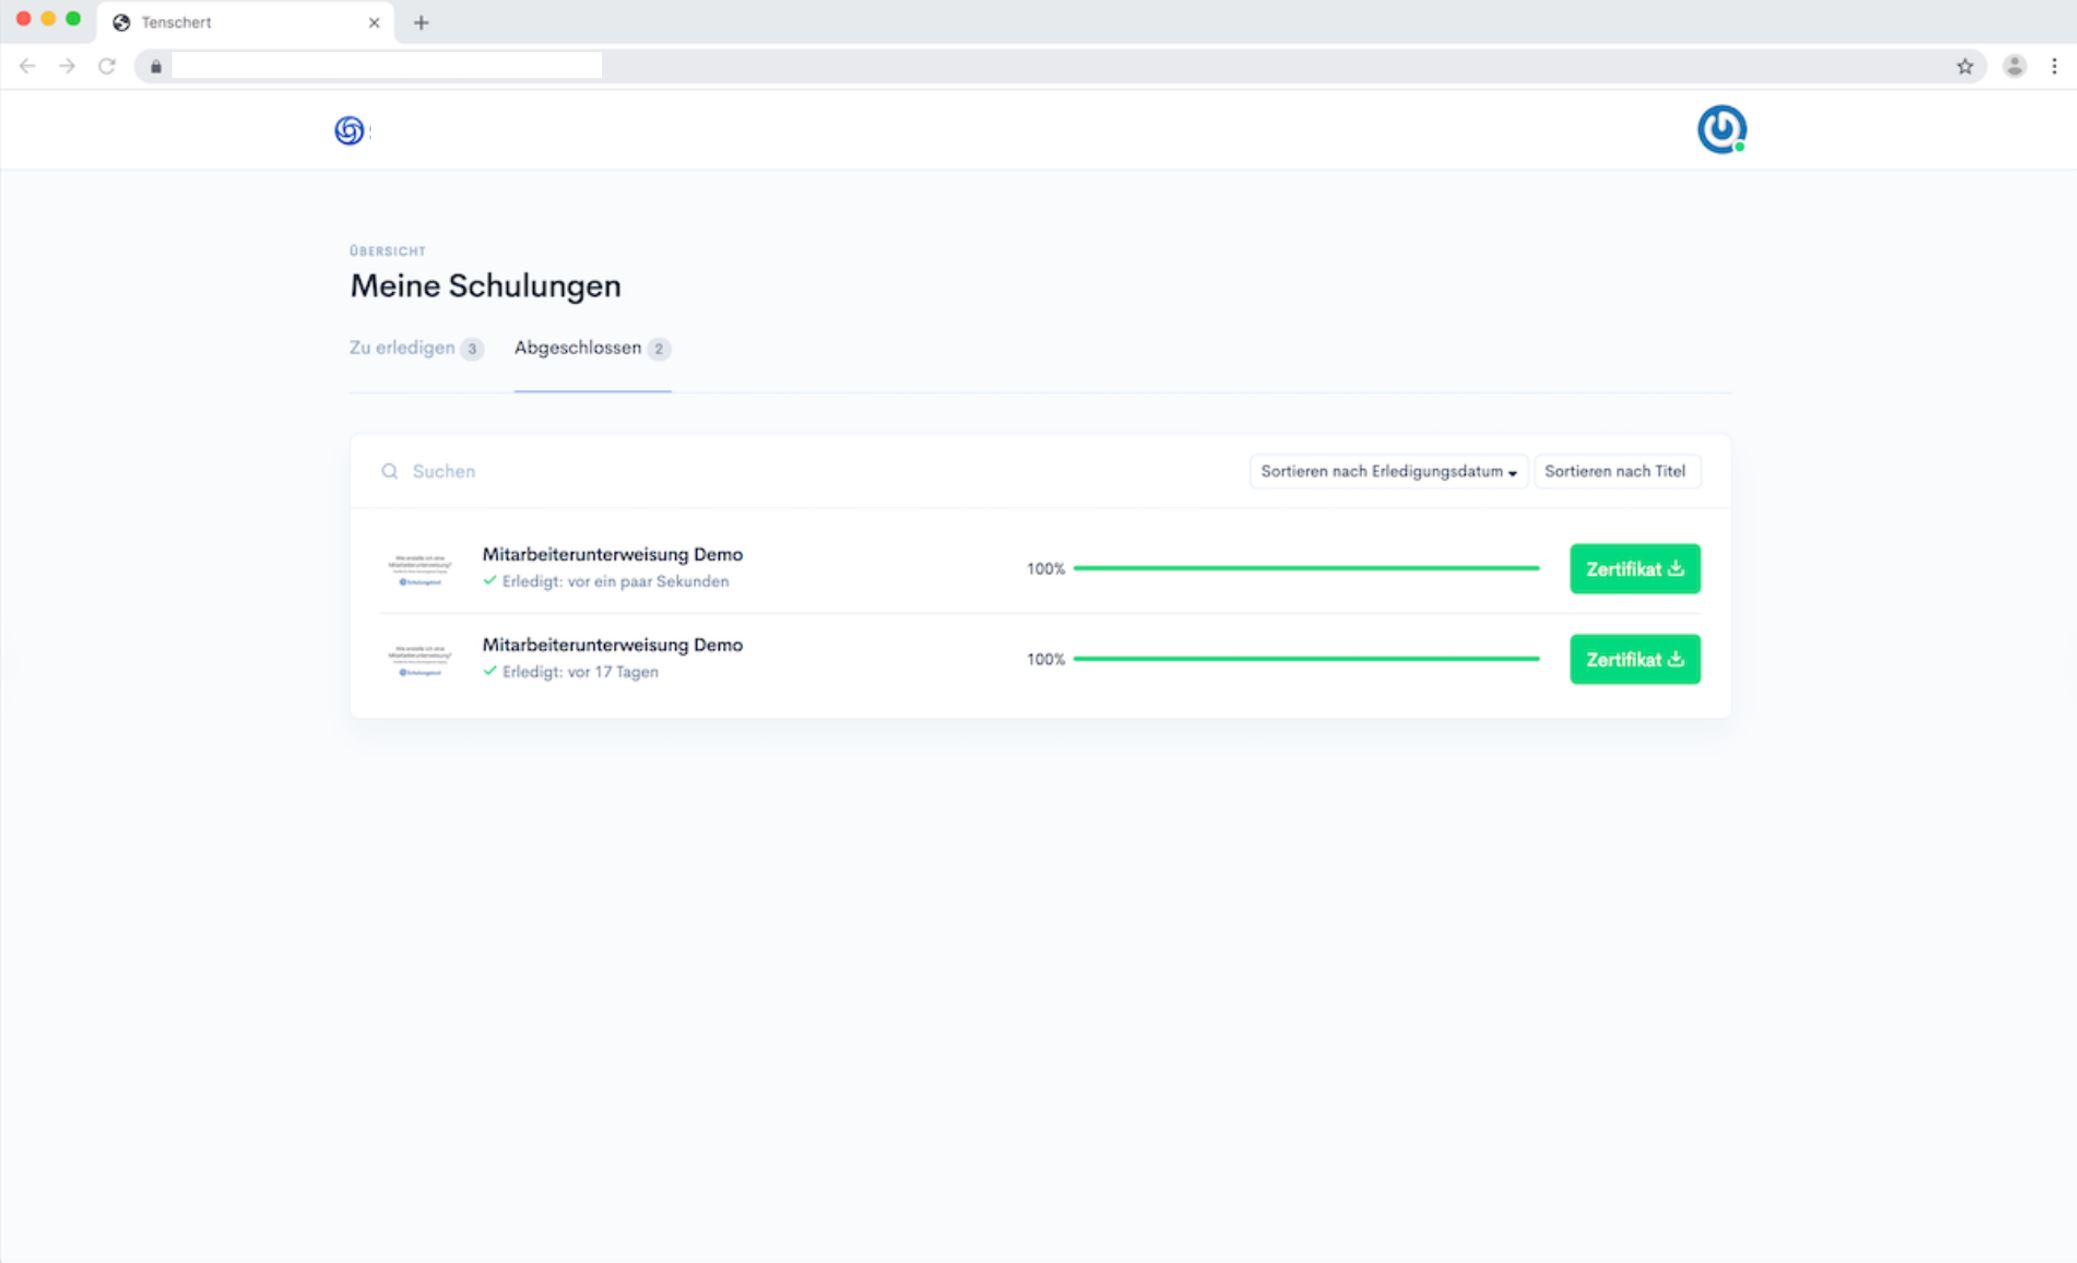Open thumbnail of training done 17 days ago
The image size is (2077, 1263).
tap(420, 660)
